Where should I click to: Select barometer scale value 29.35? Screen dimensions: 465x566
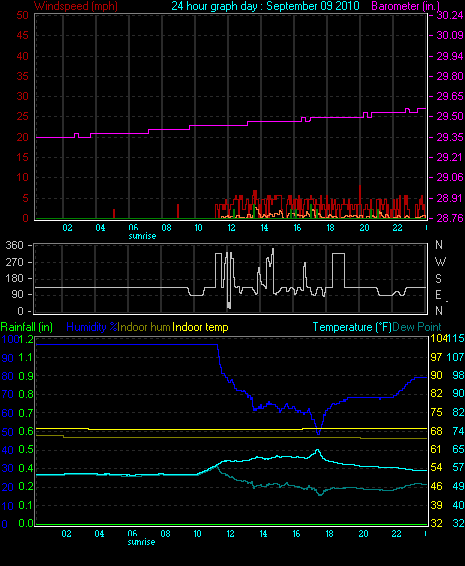(449, 137)
